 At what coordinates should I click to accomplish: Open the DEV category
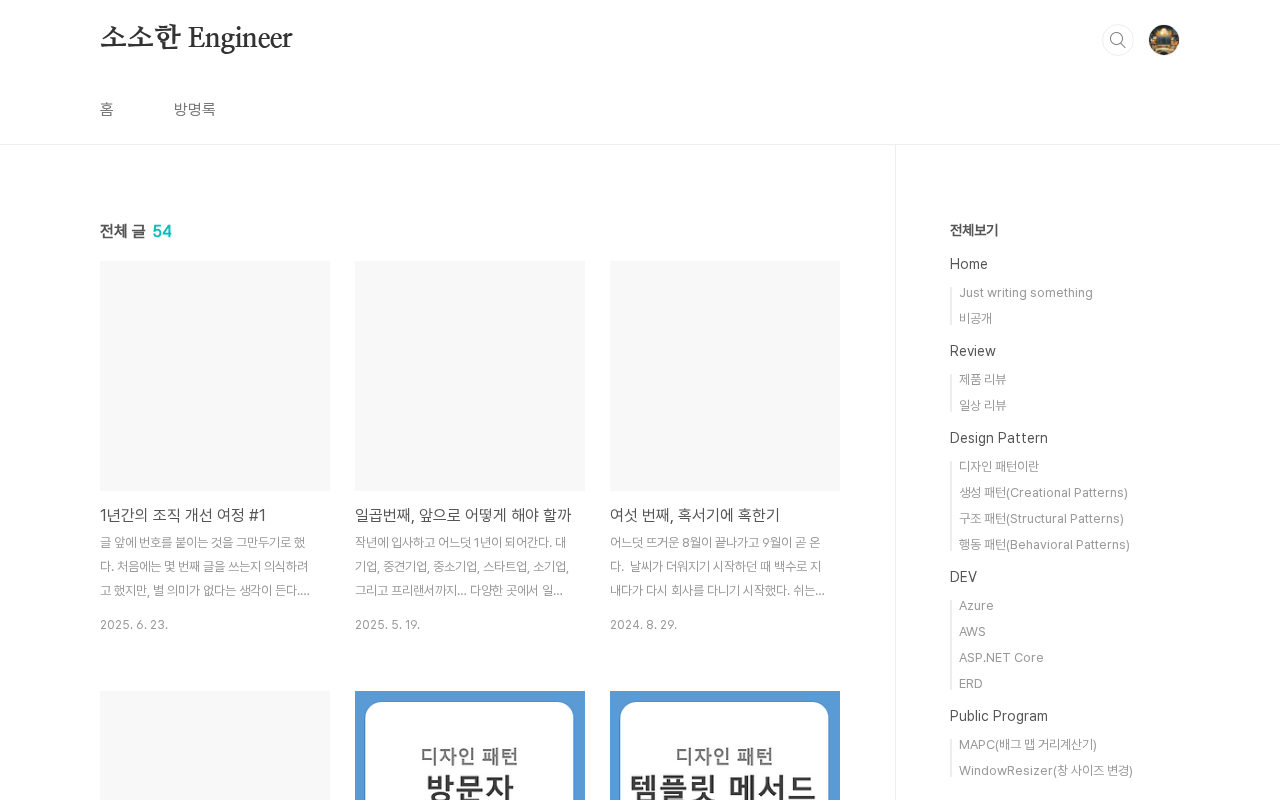pyautogui.click(x=964, y=577)
